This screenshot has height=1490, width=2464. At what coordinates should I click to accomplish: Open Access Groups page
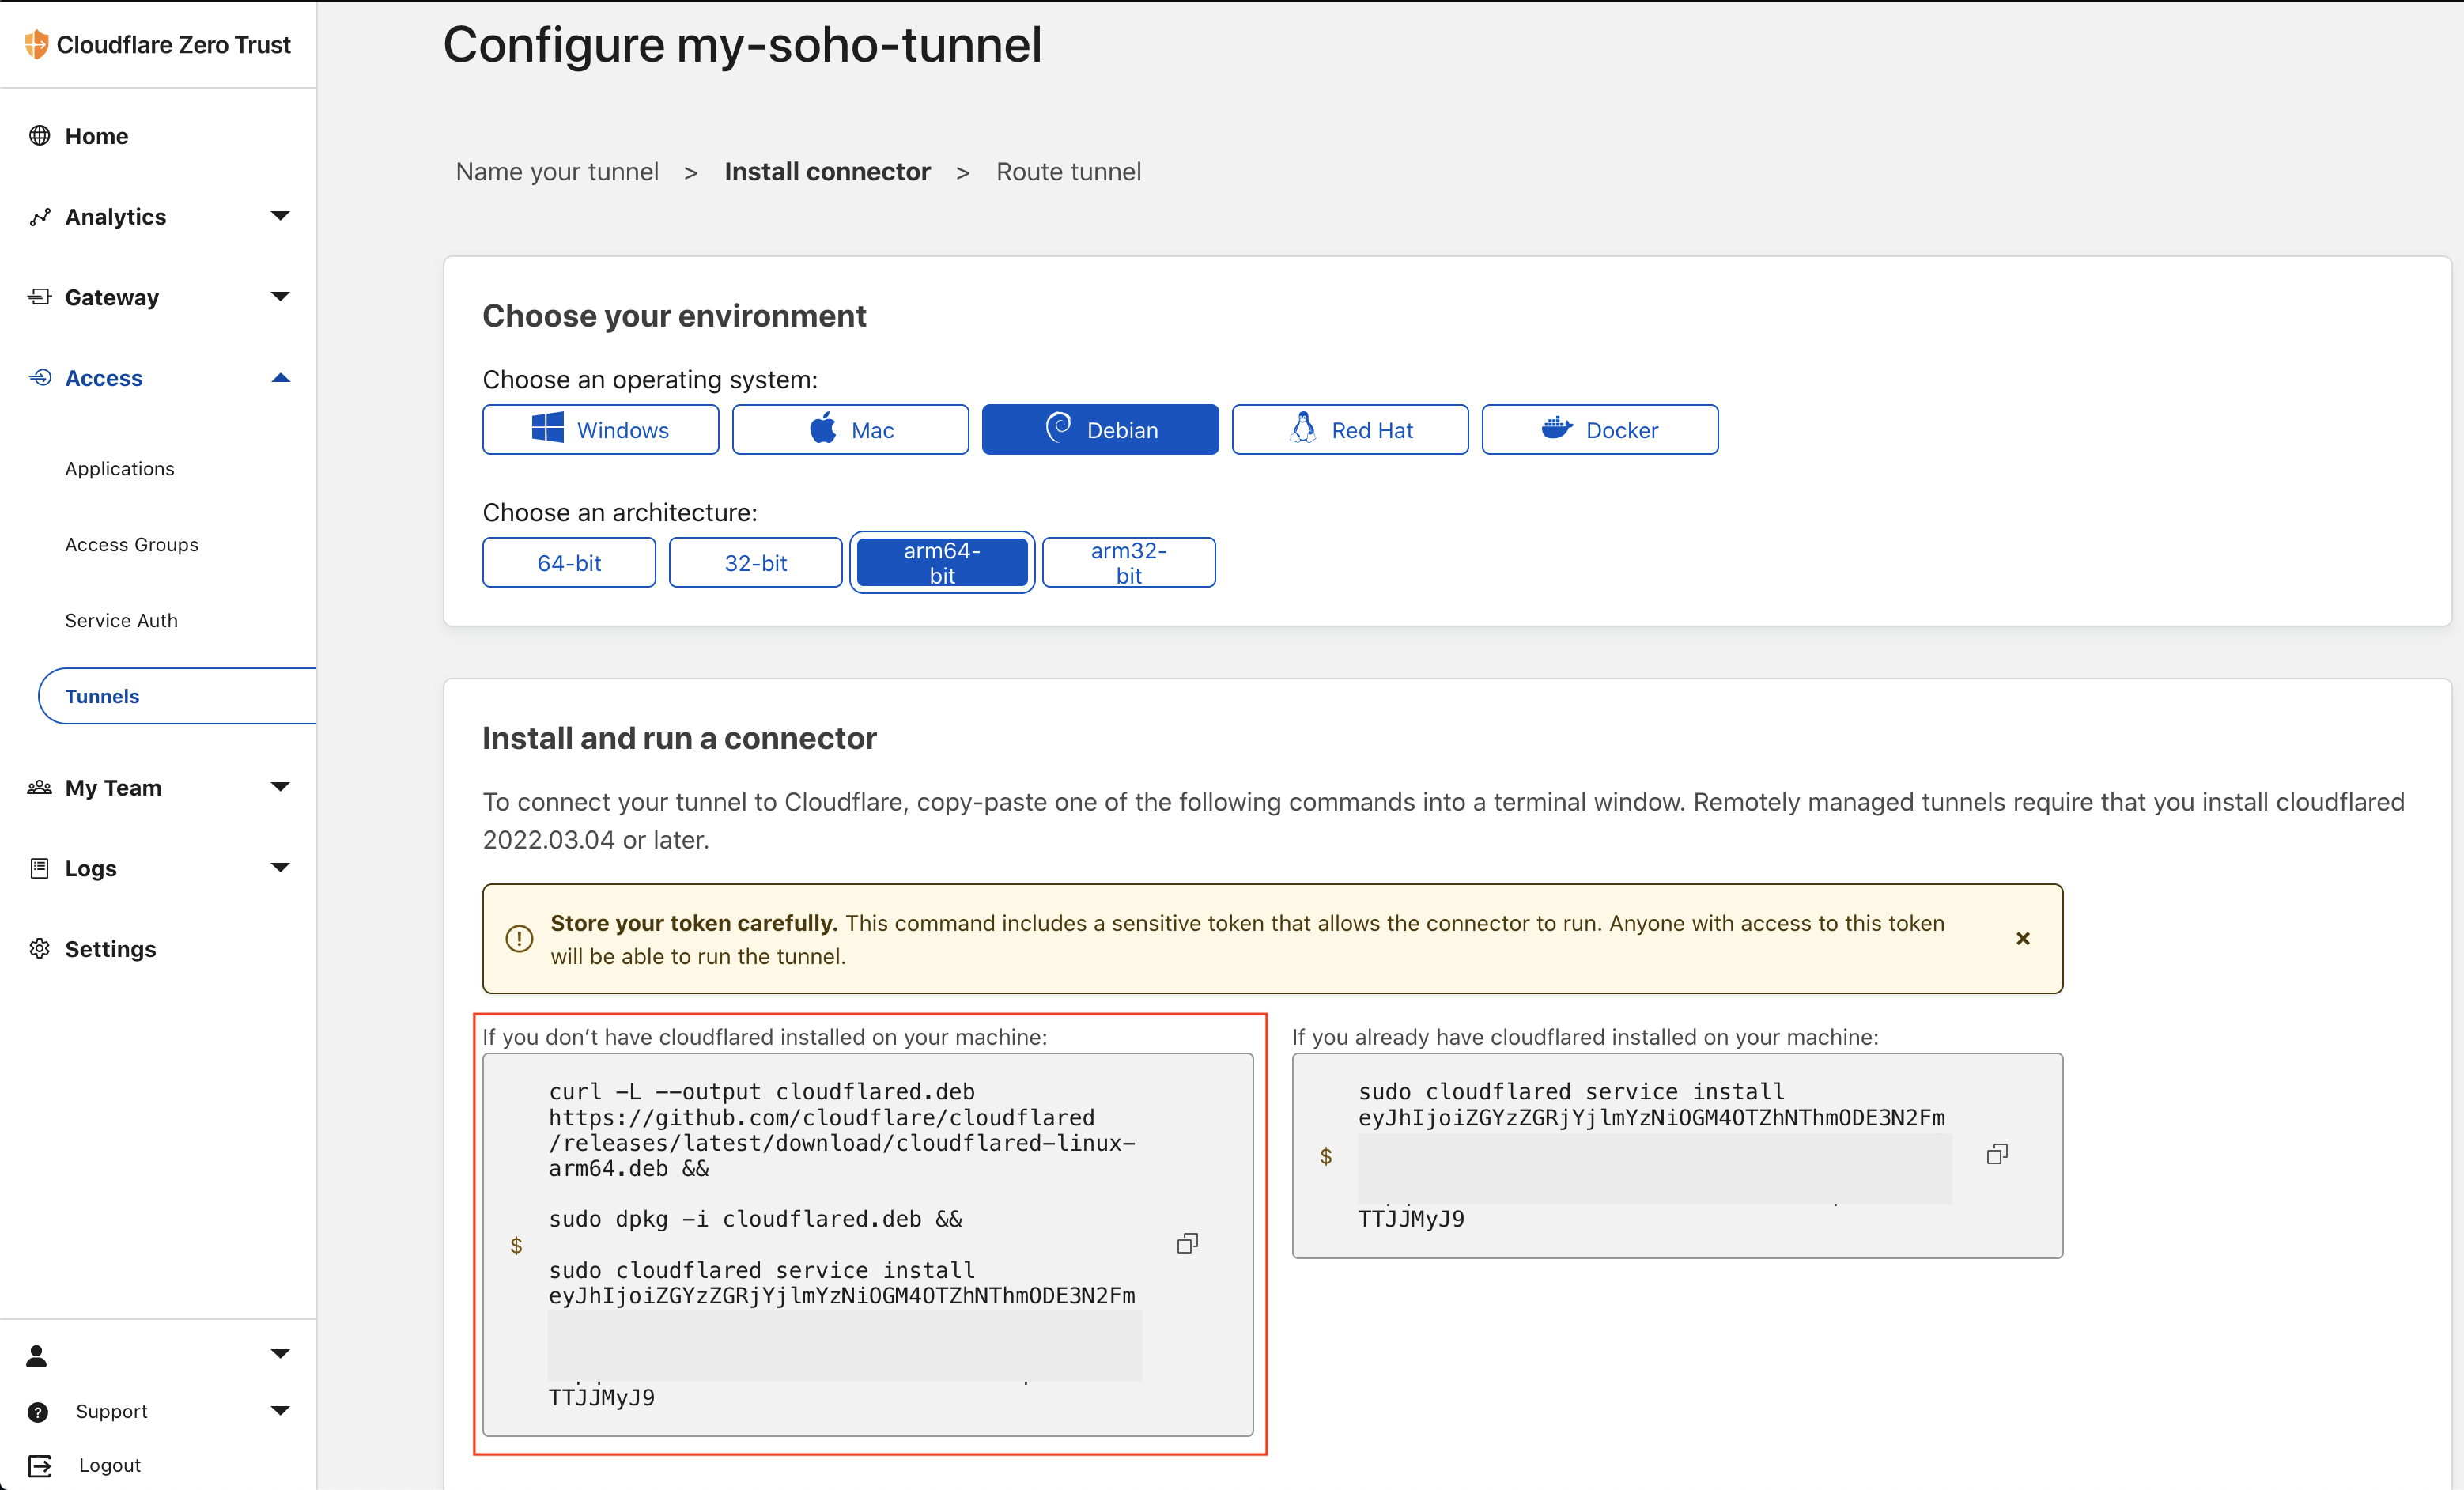pyautogui.click(x=132, y=544)
